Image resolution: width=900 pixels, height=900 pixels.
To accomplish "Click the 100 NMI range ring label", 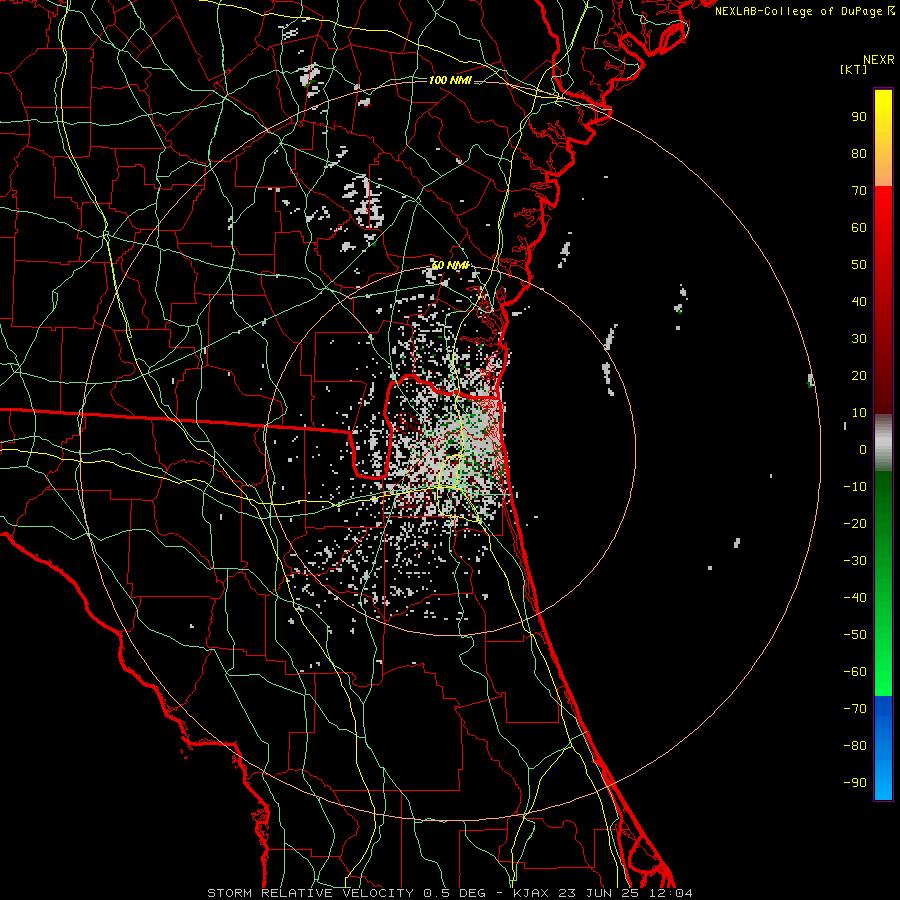I will 450,80.
